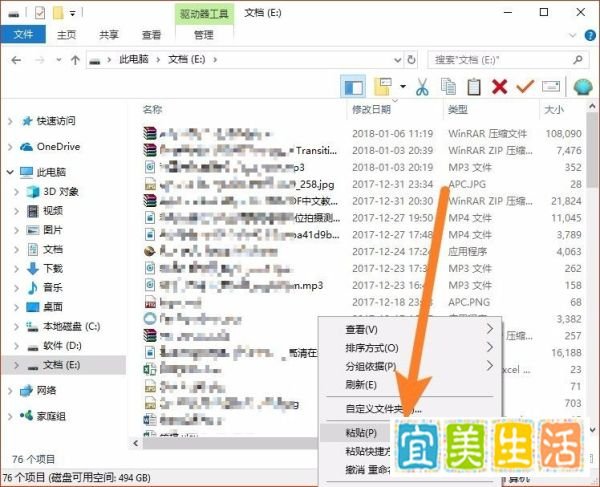Expand the 网络 tree node arrow
Viewport: 600px width, 487px height.
click(10, 391)
